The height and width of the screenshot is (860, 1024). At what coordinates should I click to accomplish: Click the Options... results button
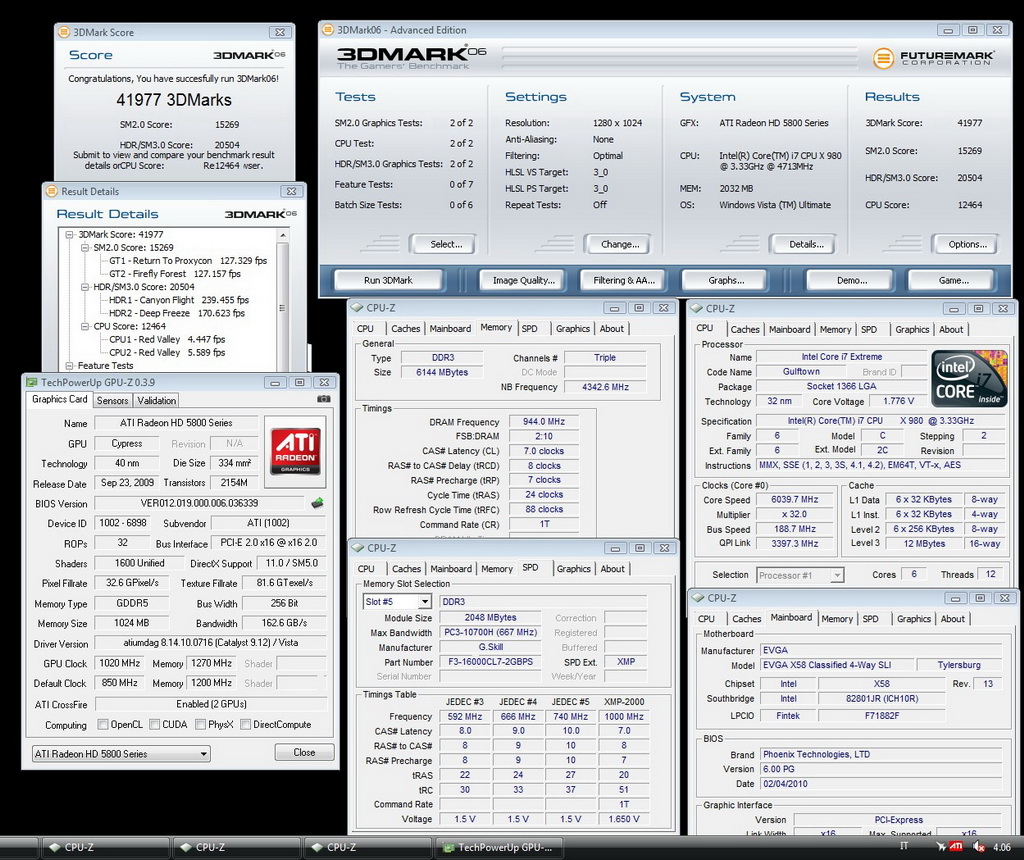tap(967, 244)
